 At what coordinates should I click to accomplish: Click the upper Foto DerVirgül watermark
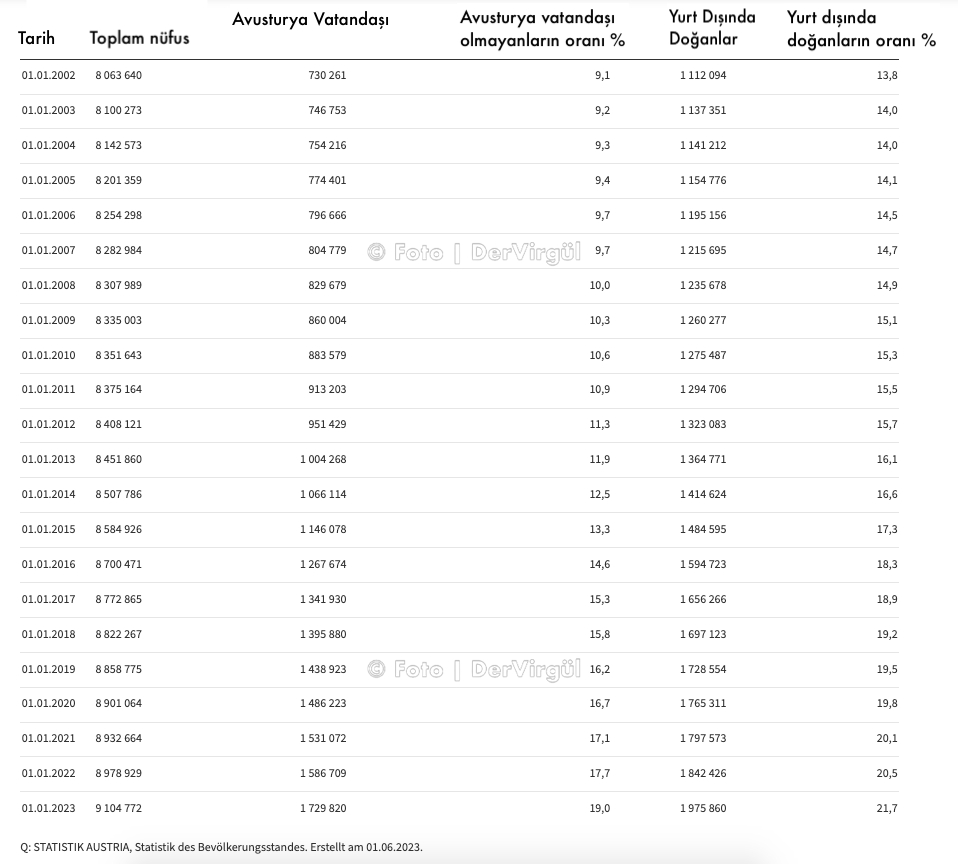pyautogui.click(x=474, y=252)
